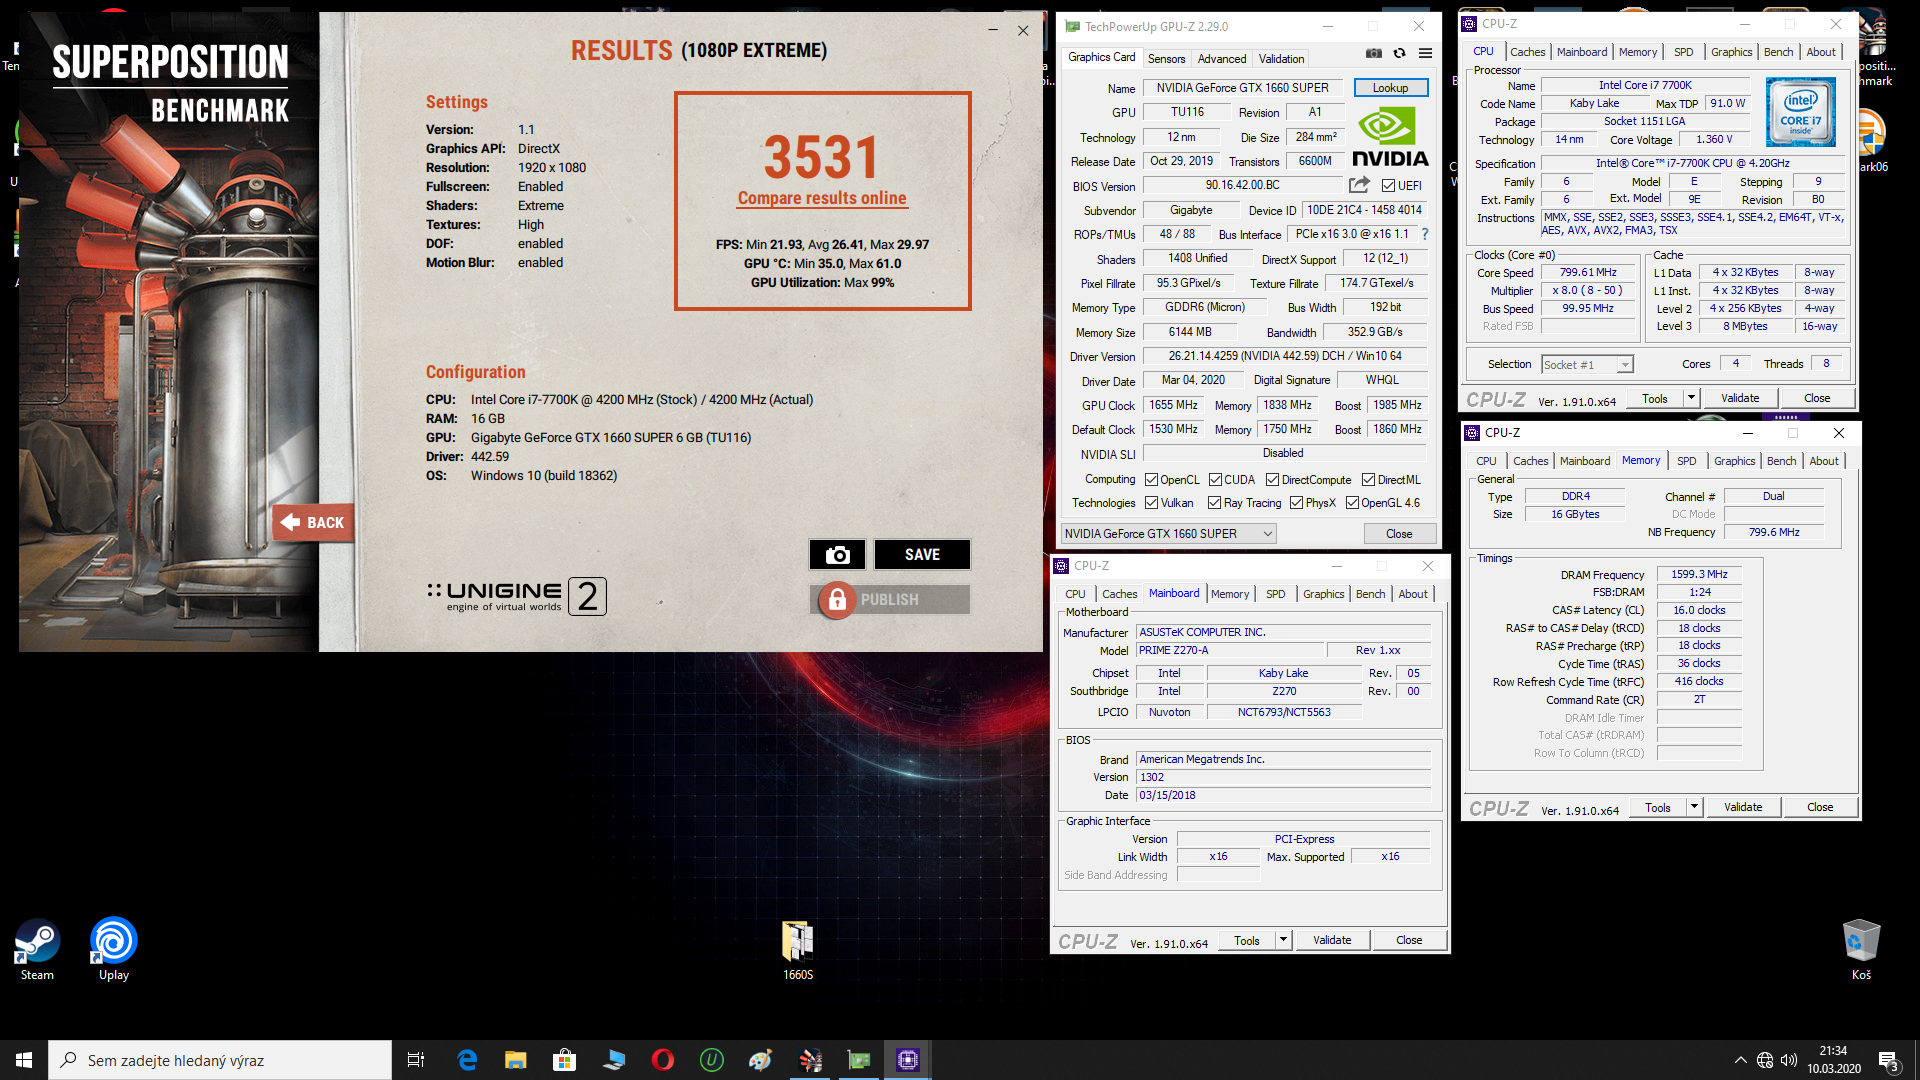The height and width of the screenshot is (1080, 1920).
Task: Toggle the DirectCompute checkbox
Action: pyautogui.click(x=1272, y=480)
